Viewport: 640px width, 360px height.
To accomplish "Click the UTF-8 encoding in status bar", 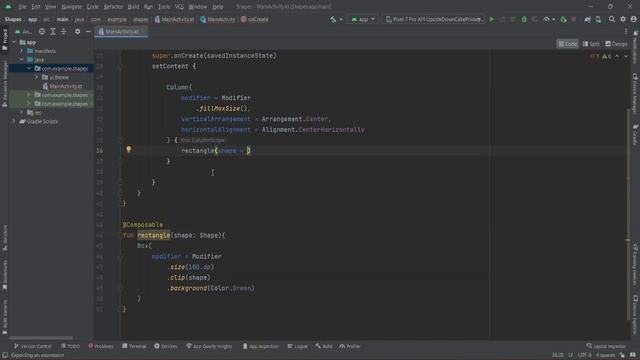I will point(584,355).
